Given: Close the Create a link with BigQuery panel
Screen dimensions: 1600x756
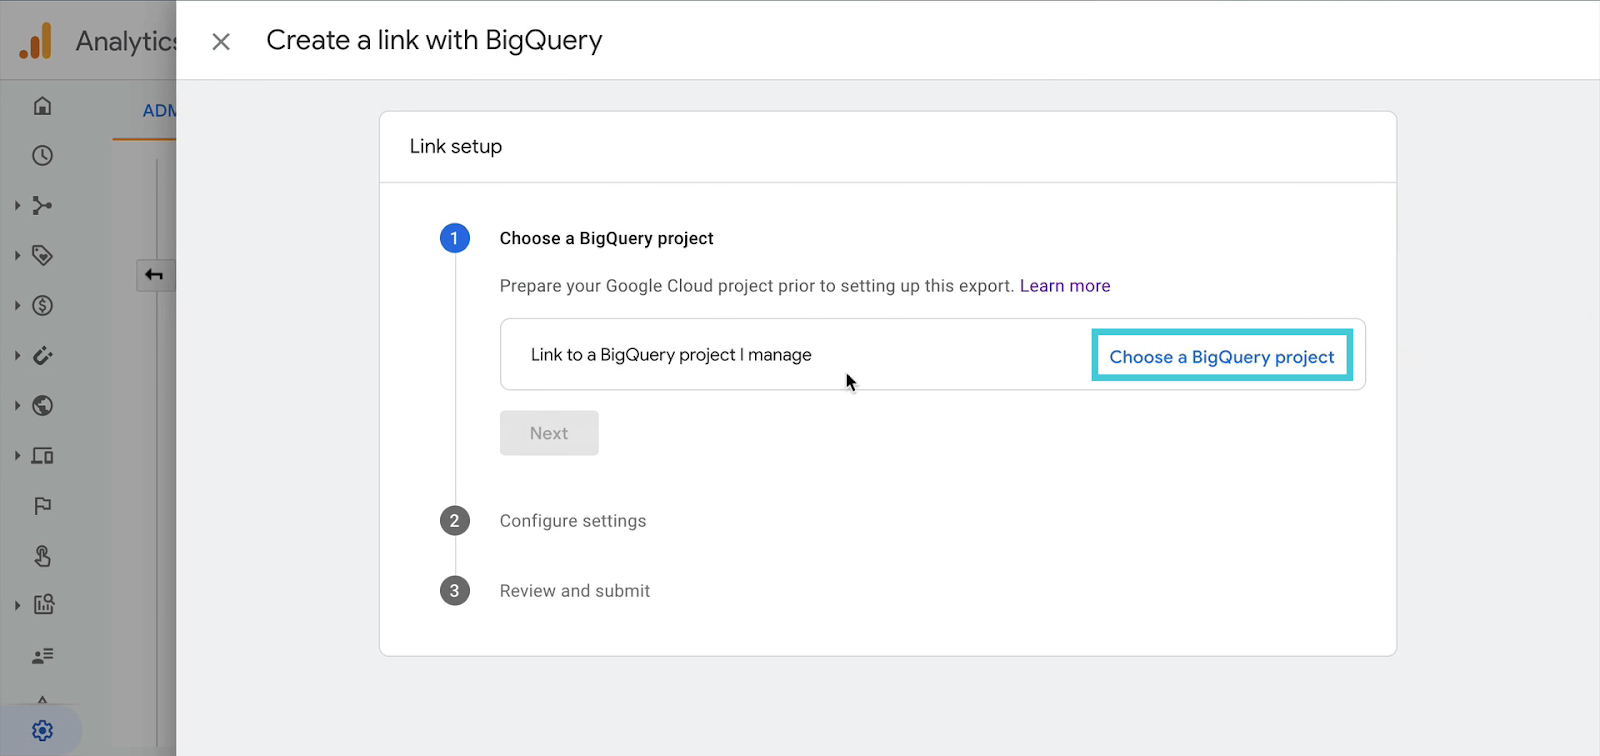Looking at the screenshot, I should coord(221,41).
